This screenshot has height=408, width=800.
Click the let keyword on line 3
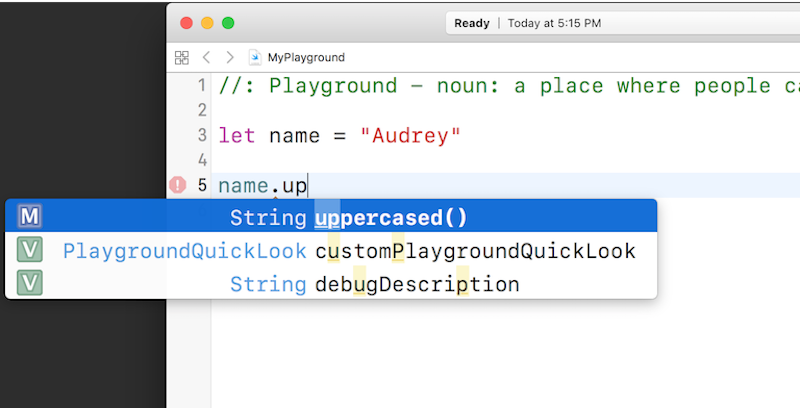coord(237,136)
